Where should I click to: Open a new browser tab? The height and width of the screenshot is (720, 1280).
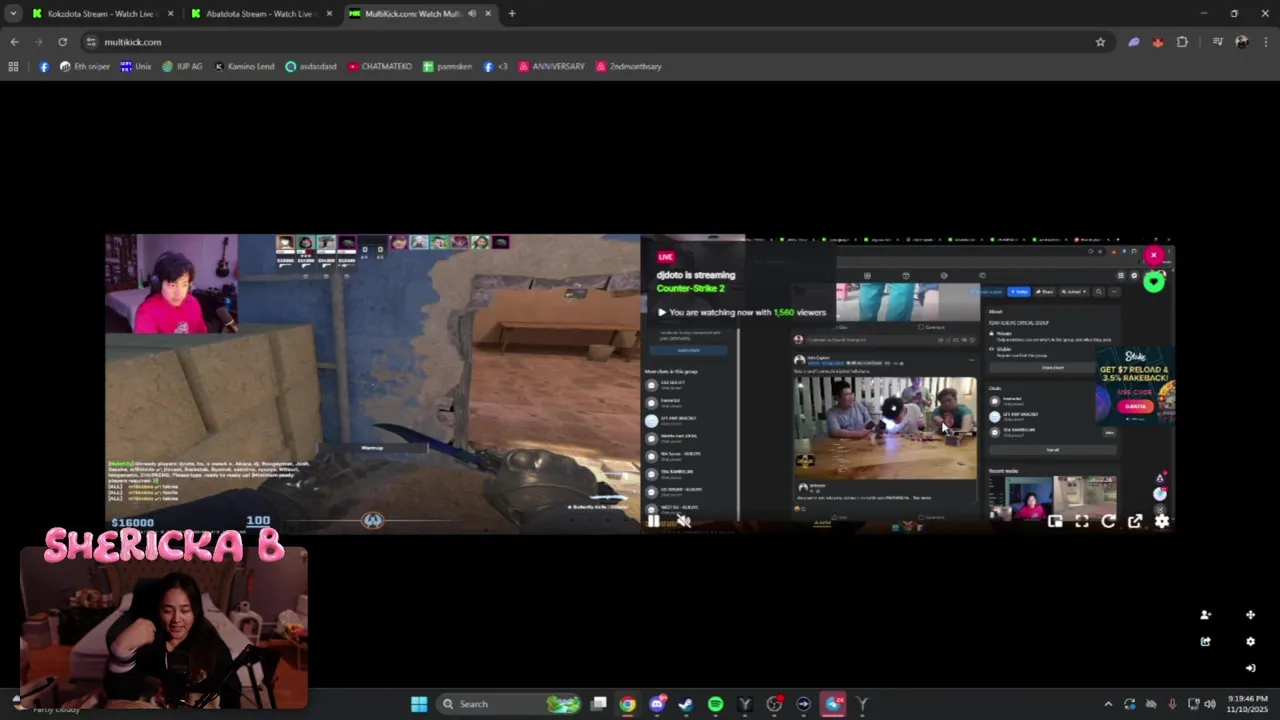tap(512, 14)
